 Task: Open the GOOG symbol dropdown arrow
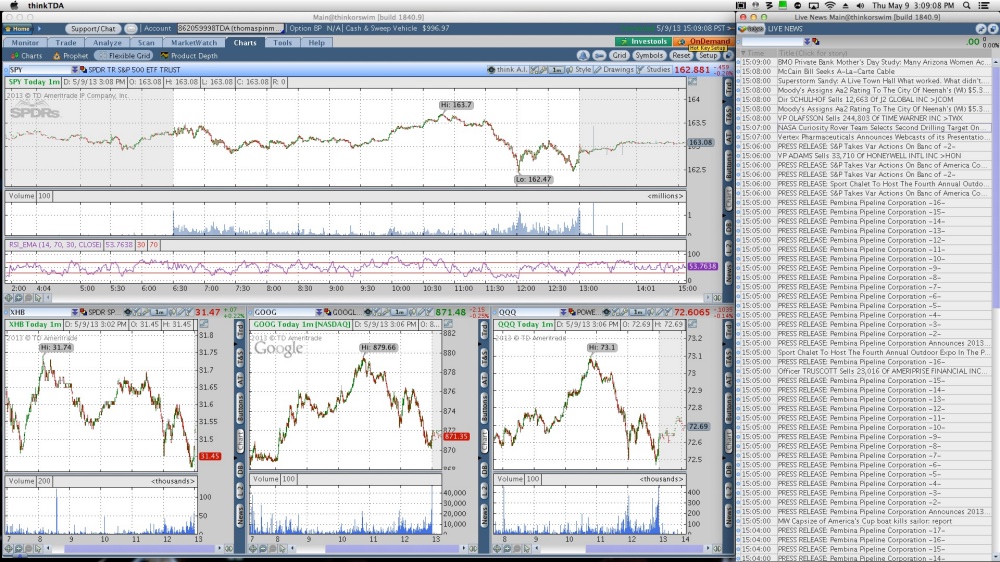319,312
